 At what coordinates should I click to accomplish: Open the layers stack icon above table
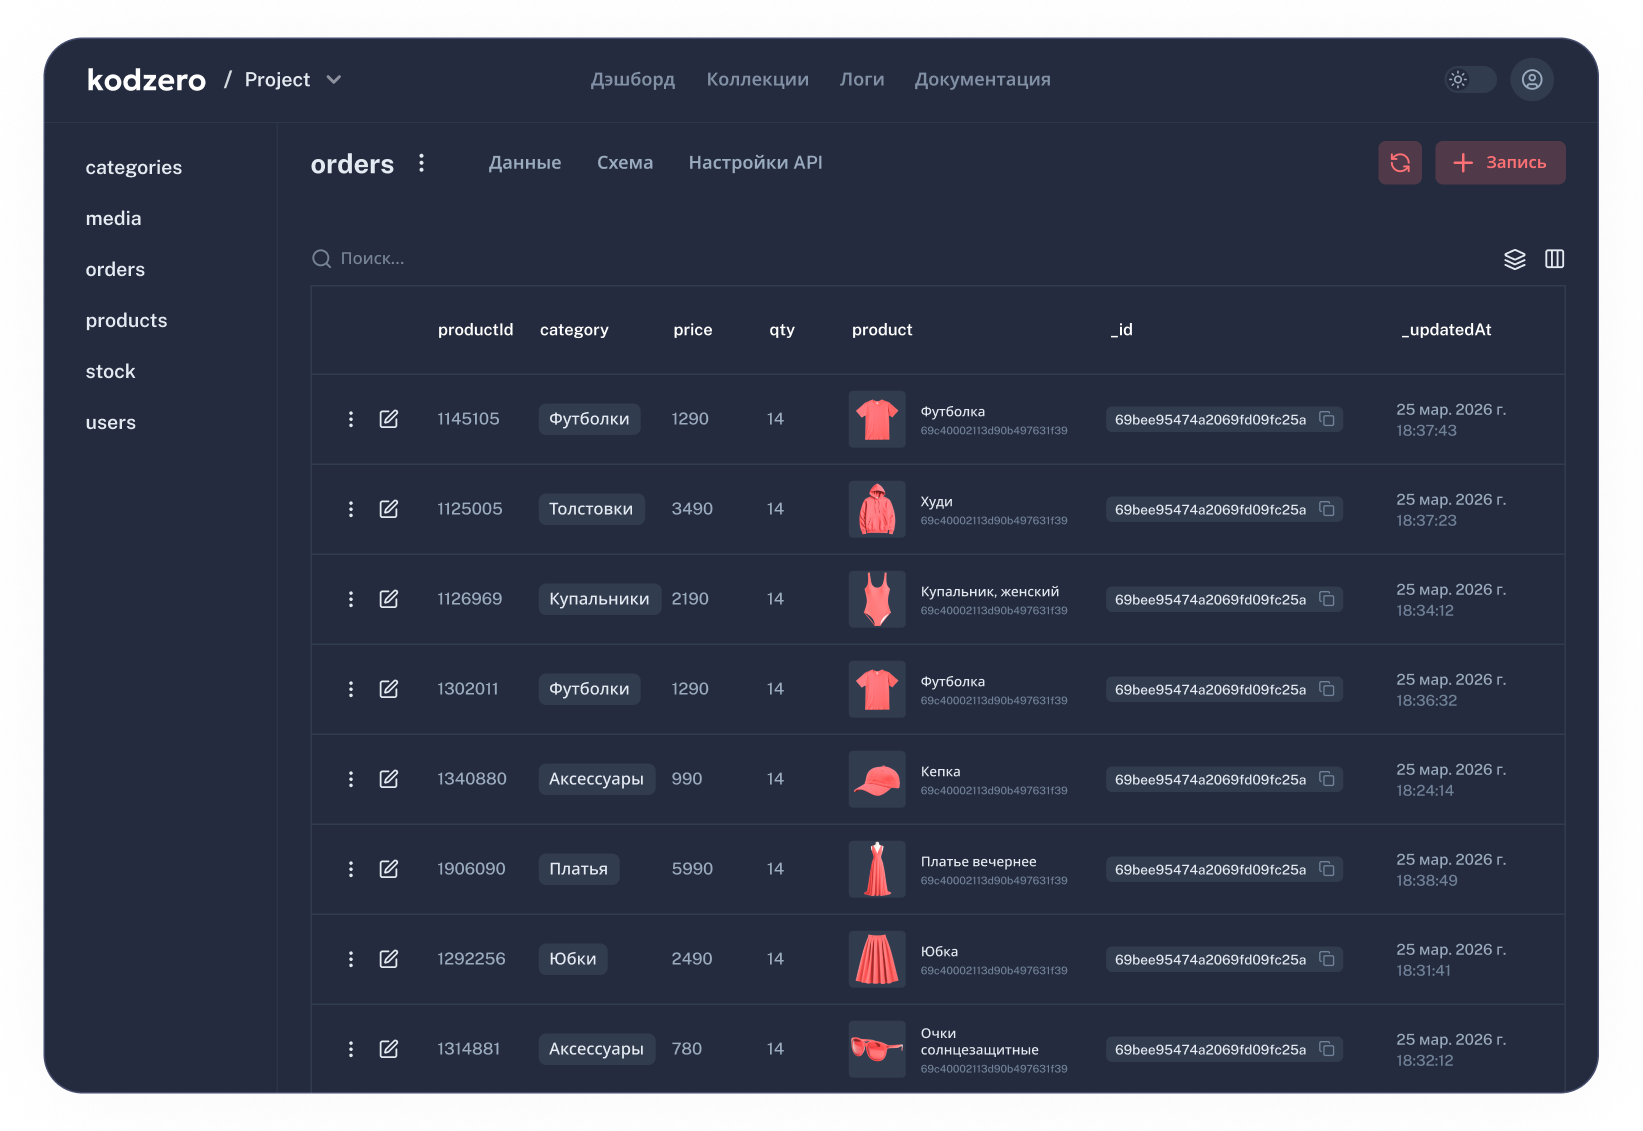click(1514, 259)
